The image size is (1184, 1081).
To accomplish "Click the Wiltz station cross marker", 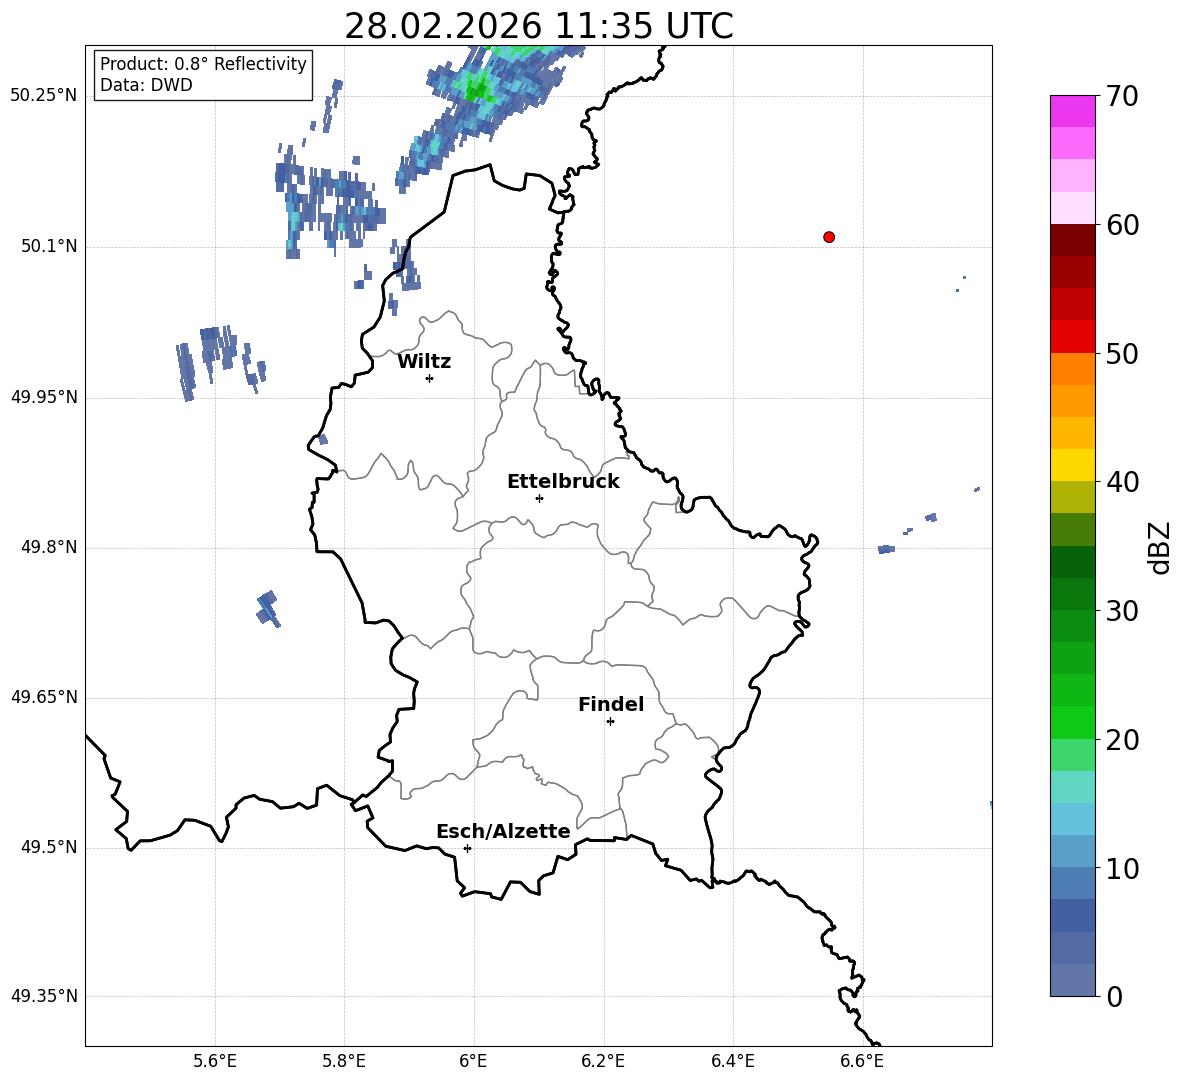I will [430, 378].
